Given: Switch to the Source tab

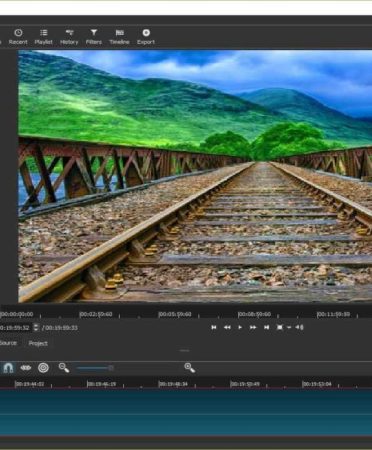Looking at the screenshot, I should (x=8, y=343).
